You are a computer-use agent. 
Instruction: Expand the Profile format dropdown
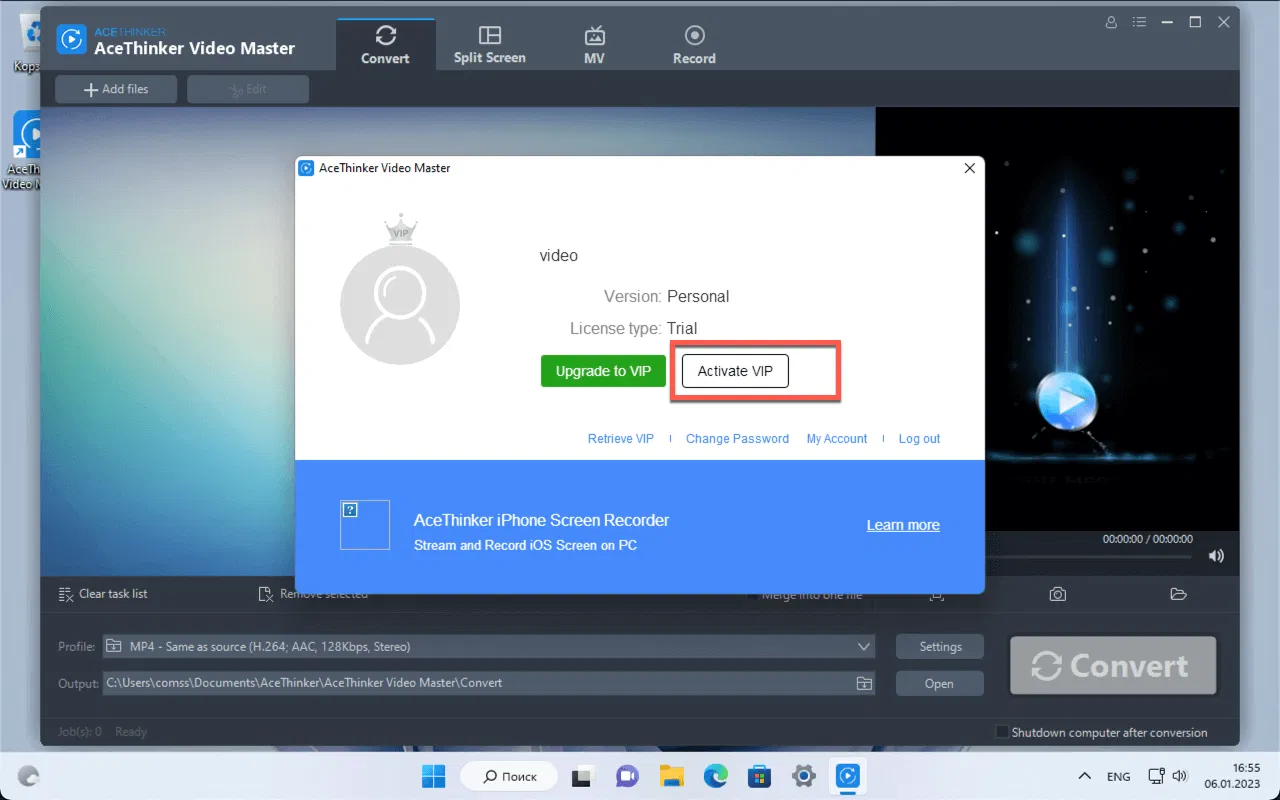864,647
